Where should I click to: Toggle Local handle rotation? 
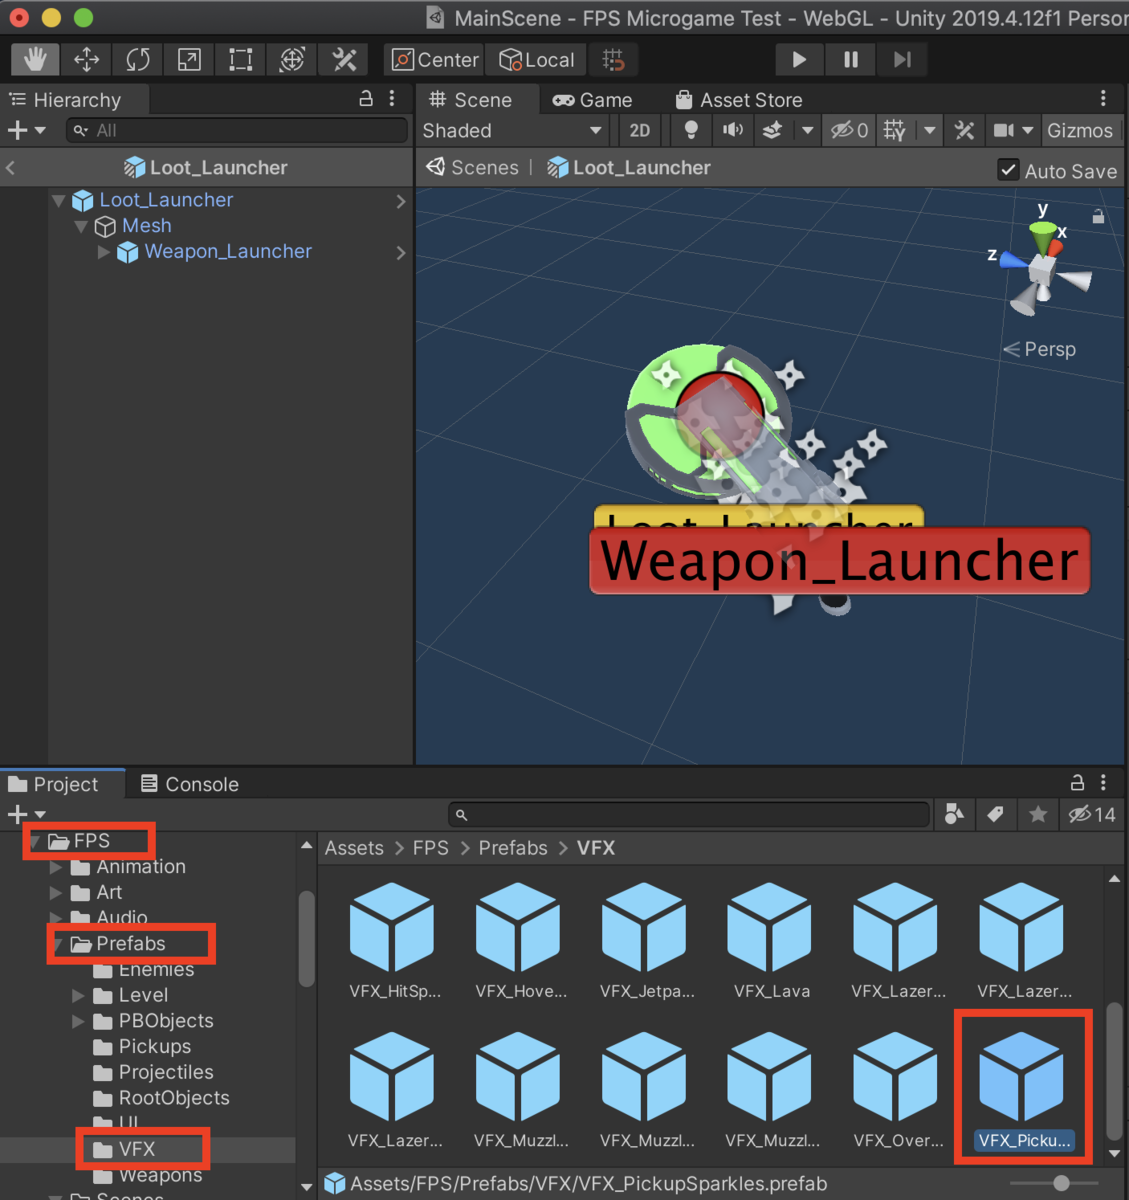pos(537,60)
